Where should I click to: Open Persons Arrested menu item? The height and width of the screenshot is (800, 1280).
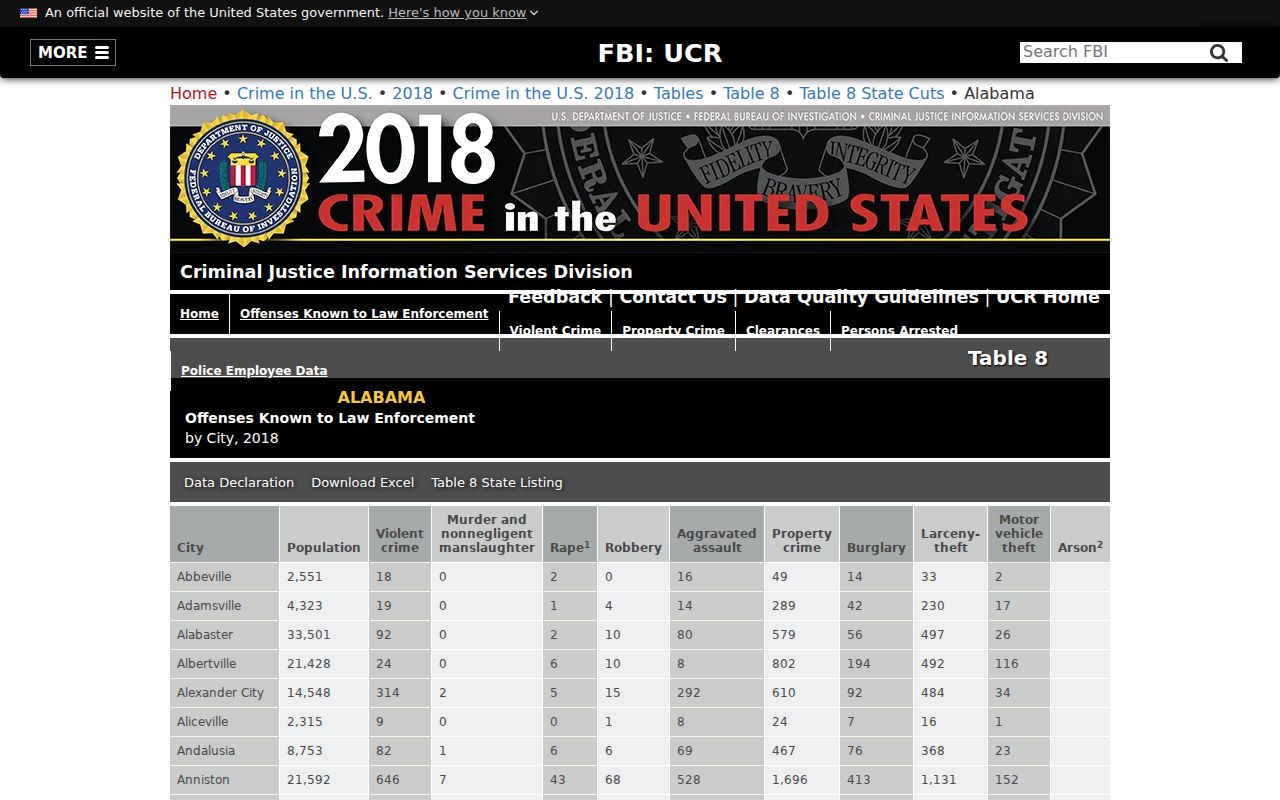(x=899, y=330)
